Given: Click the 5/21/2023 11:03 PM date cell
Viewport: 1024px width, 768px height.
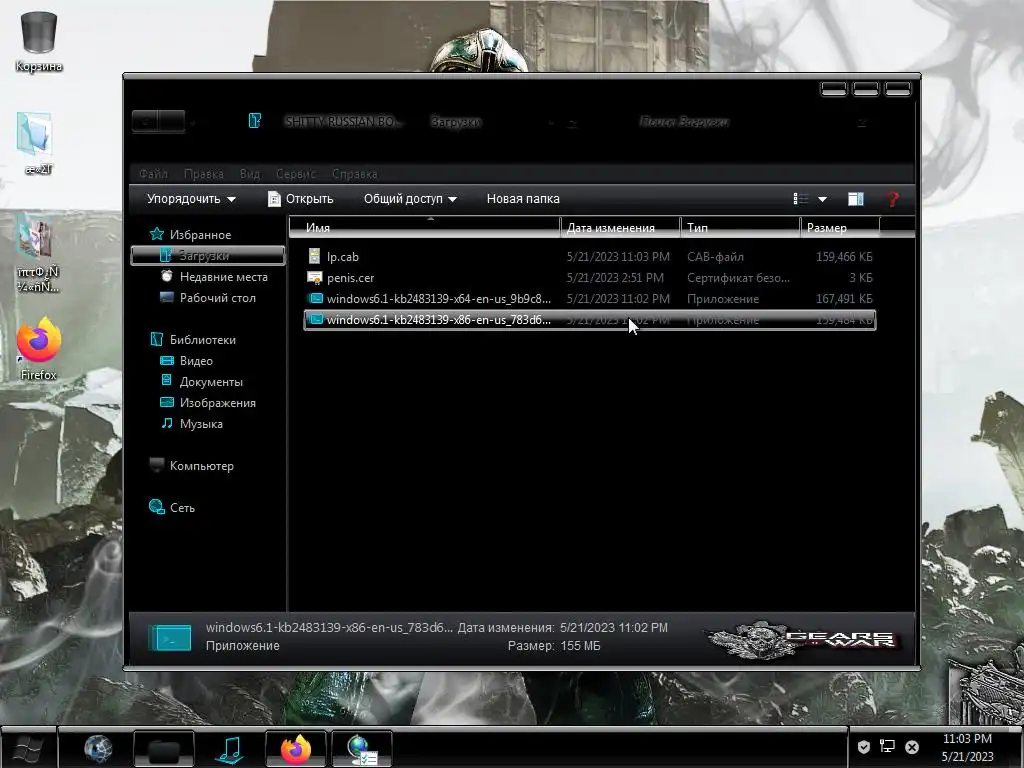Looking at the screenshot, I should click(x=618, y=257).
